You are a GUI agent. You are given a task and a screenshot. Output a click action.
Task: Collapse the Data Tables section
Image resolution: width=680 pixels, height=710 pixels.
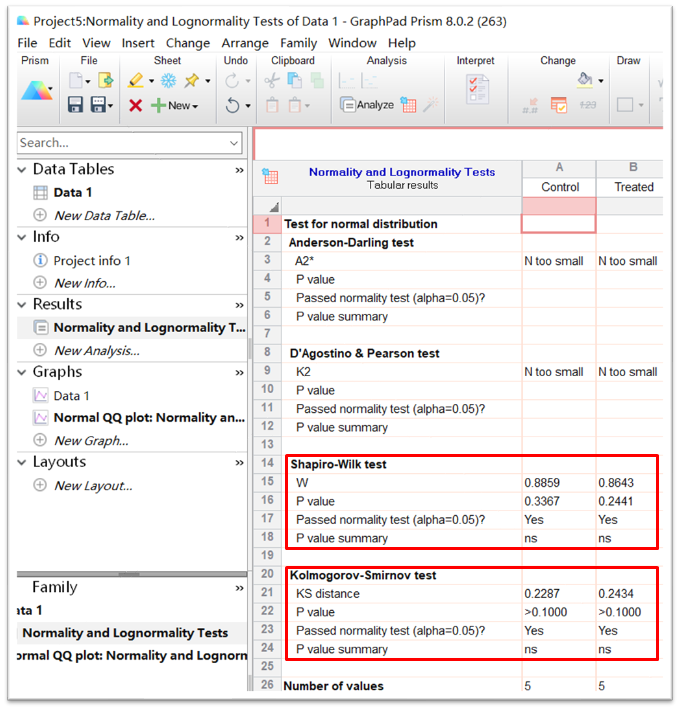22,170
